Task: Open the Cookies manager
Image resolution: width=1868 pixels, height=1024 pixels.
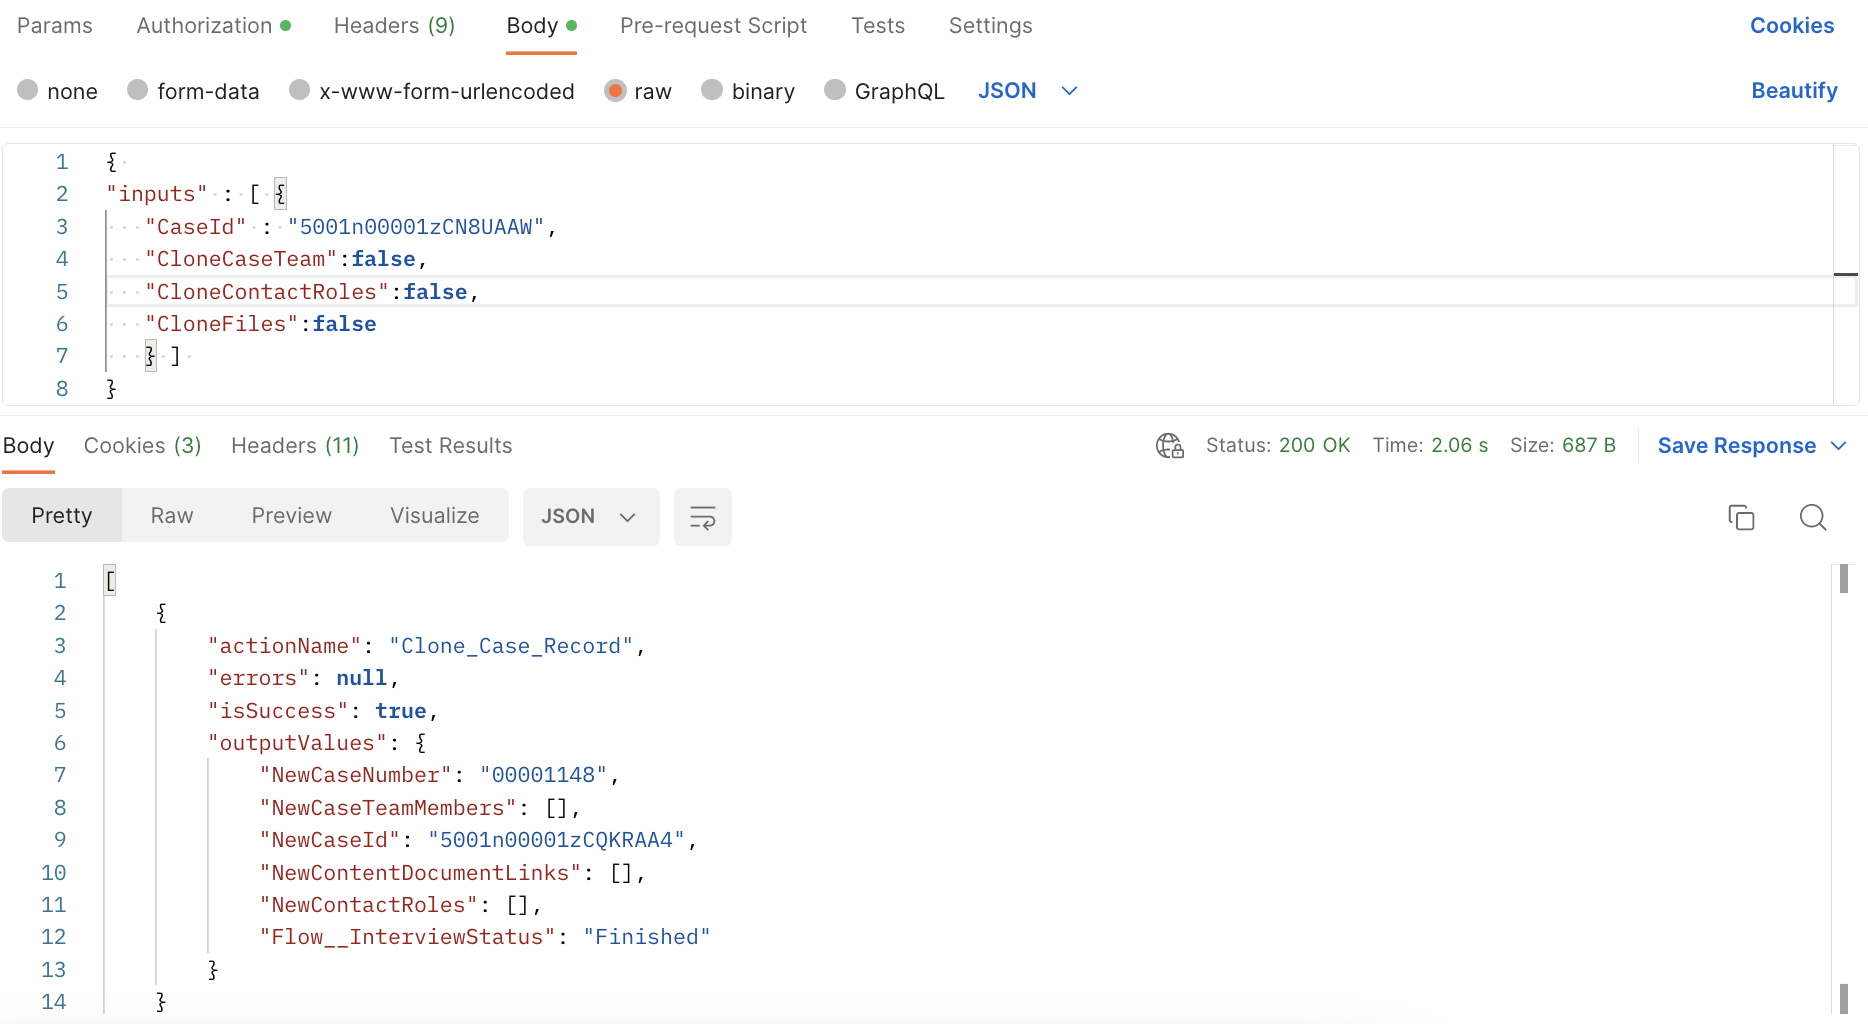Action: (1791, 25)
